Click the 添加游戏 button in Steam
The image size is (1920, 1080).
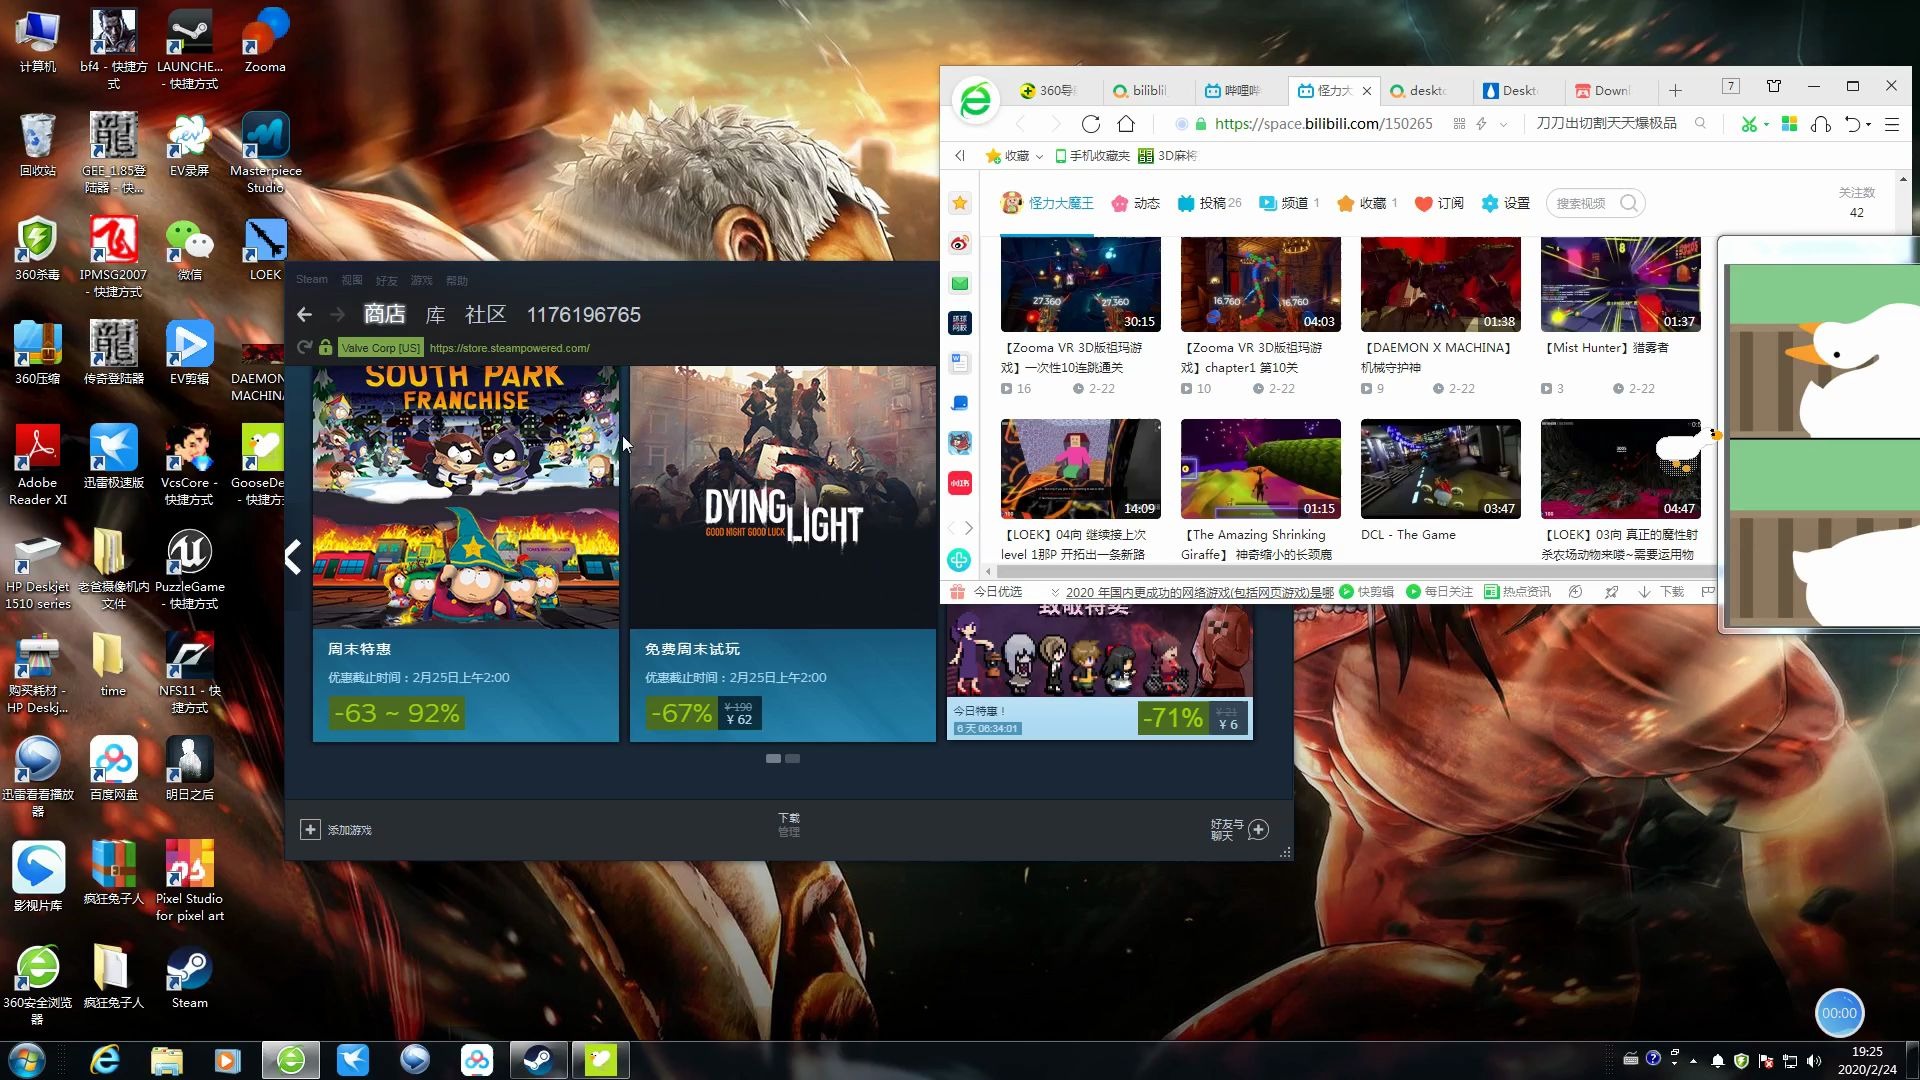(x=337, y=829)
